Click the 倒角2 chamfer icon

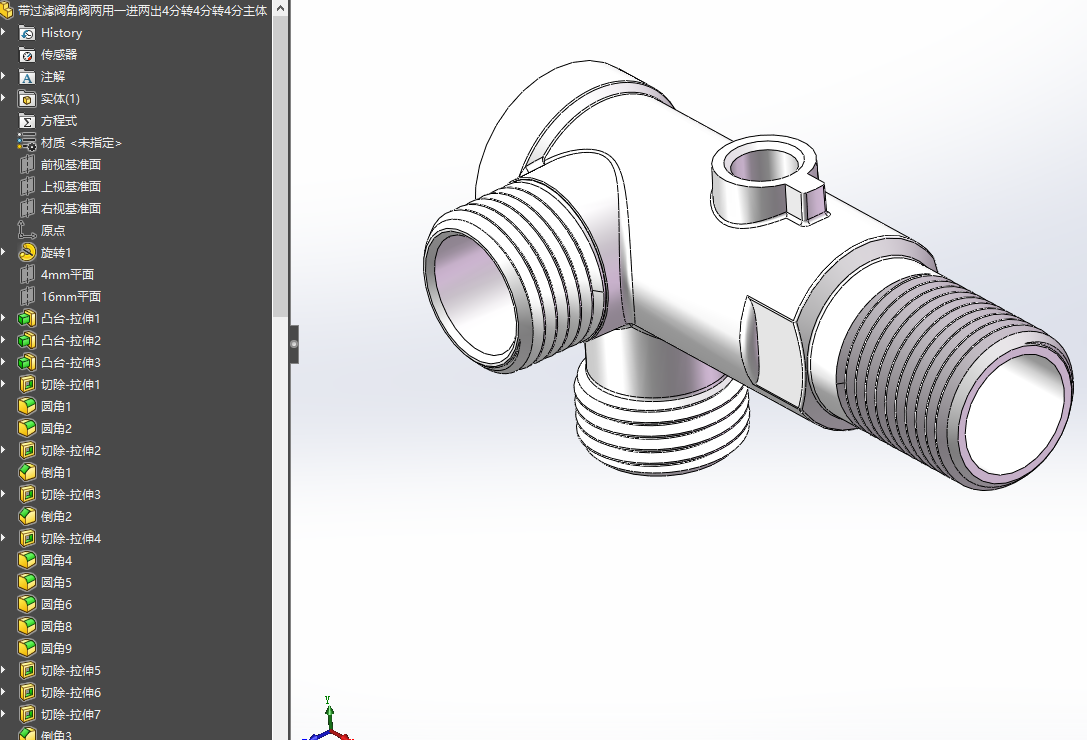26,517
